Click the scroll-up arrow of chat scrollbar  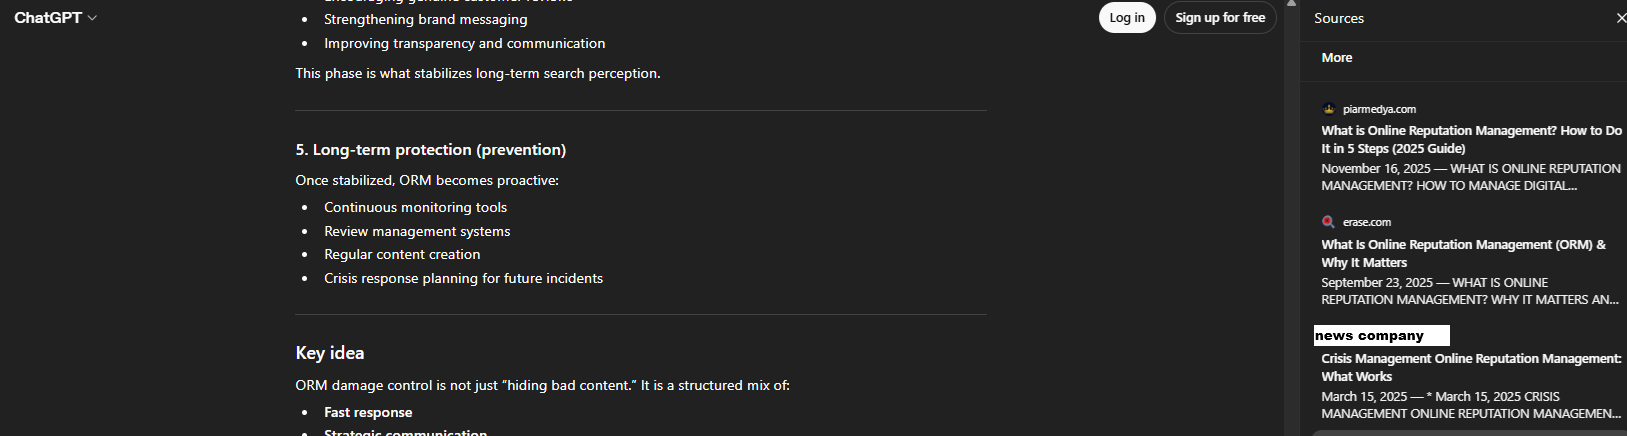click(1291, 5)
